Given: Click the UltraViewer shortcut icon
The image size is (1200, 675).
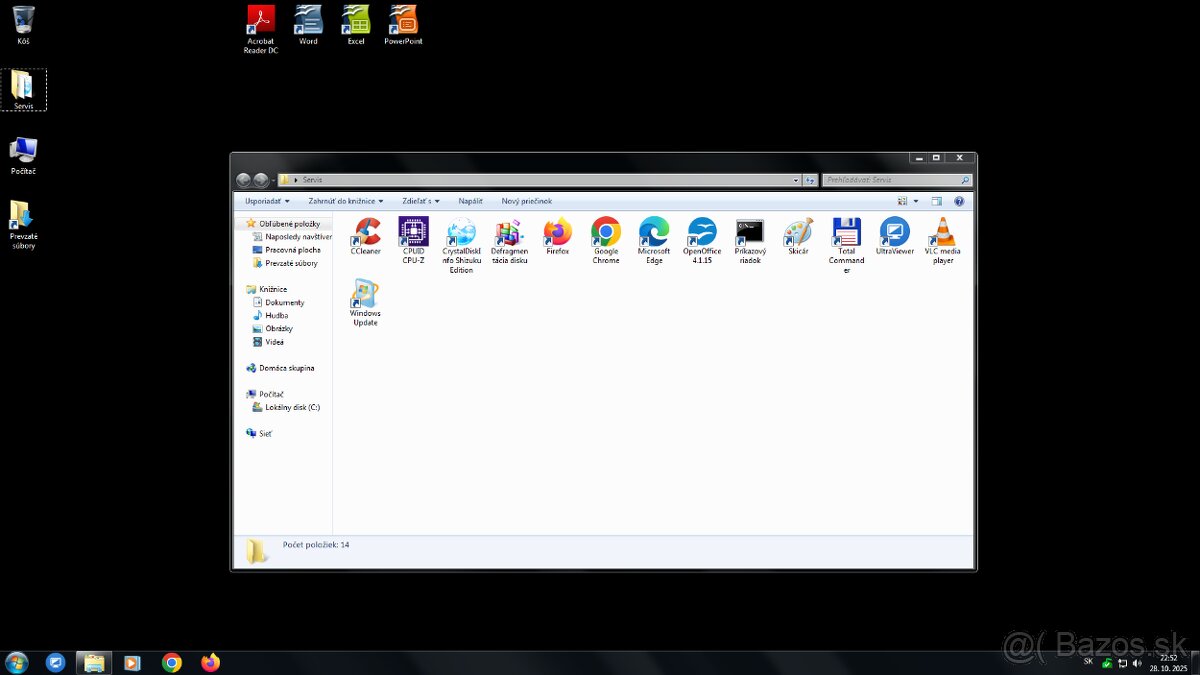Looking at the screenshot, I should pos(894,233).
